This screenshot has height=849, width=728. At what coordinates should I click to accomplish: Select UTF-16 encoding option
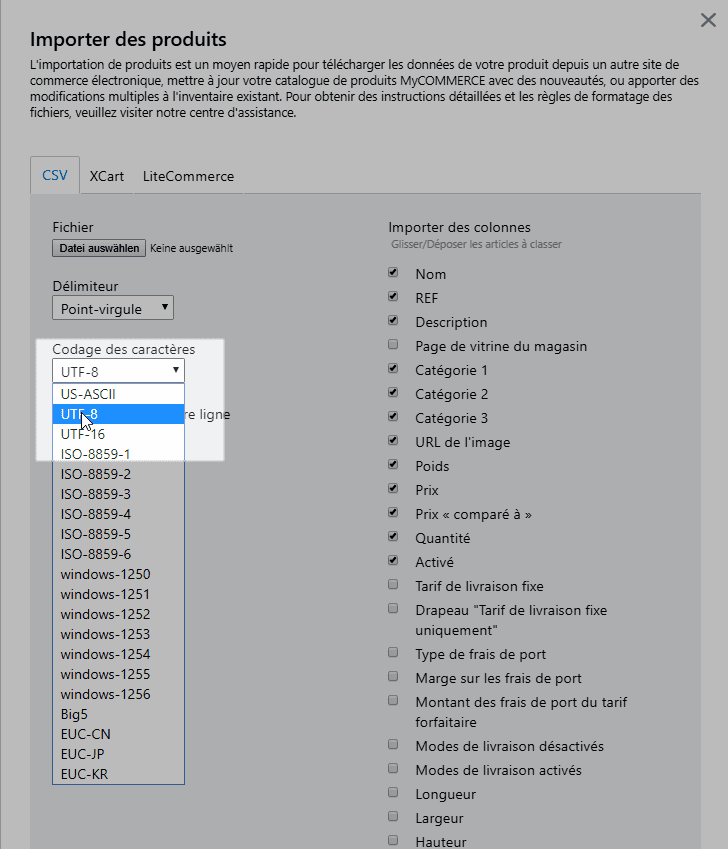[119, 434]
